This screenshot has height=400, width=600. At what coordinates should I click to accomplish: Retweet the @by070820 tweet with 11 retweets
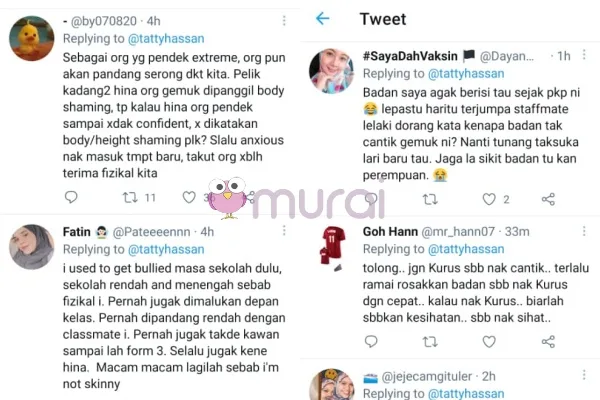130,198
